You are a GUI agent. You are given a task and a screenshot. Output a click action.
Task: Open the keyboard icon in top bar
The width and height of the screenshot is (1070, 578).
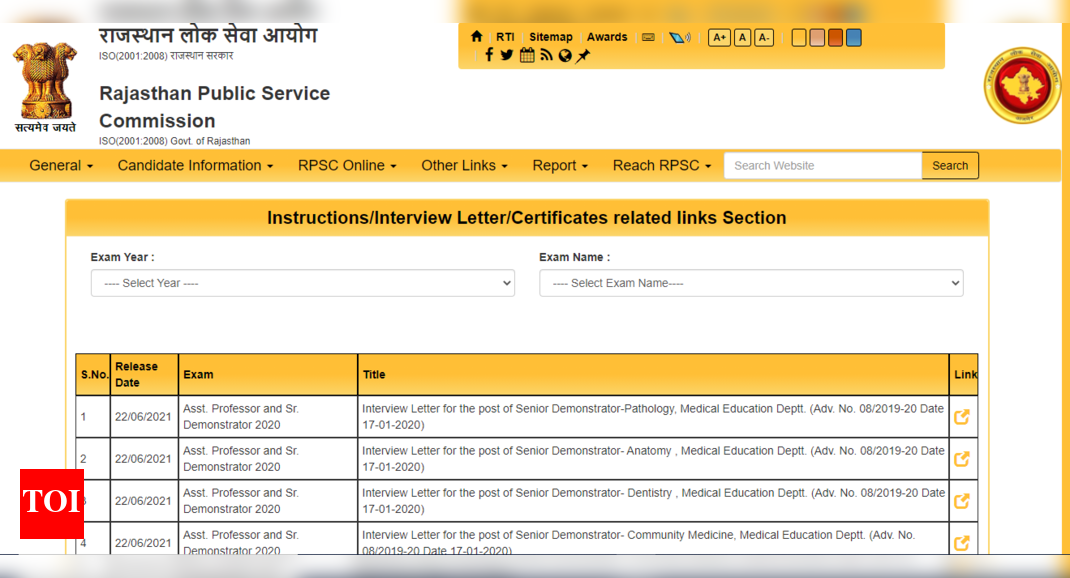coord(648,38)
